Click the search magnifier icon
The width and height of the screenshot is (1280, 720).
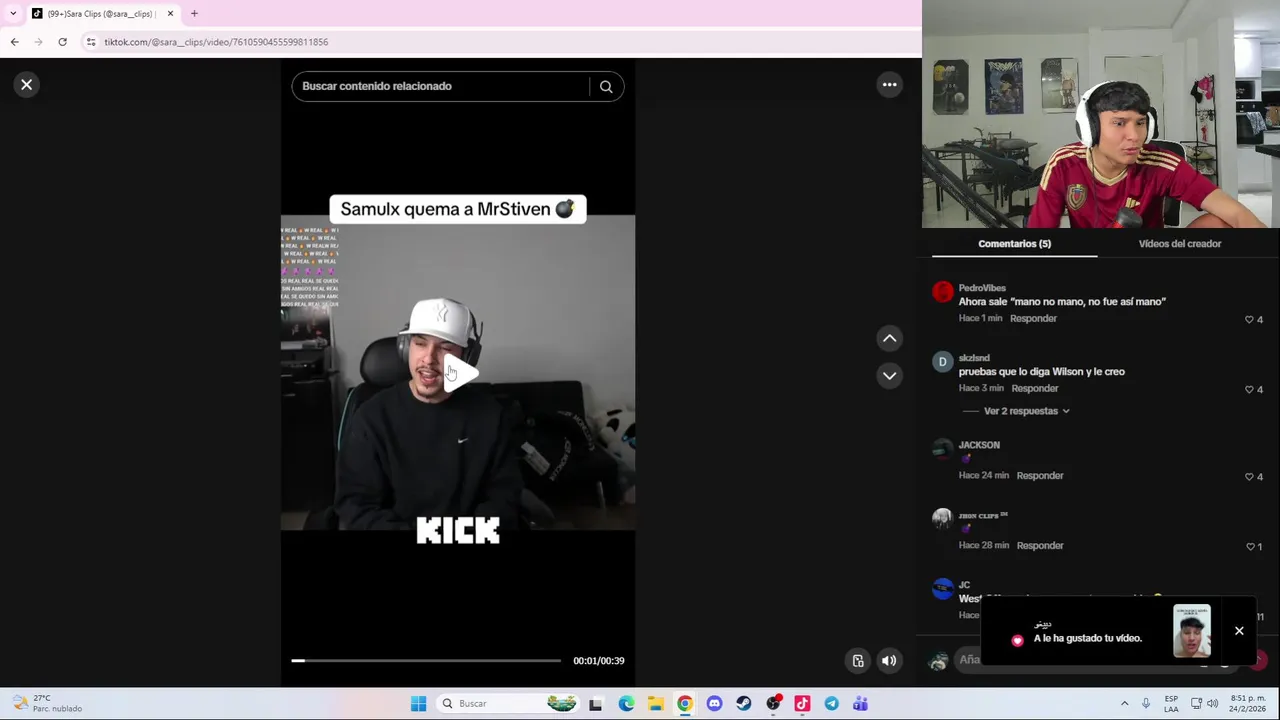coord(606,87)
